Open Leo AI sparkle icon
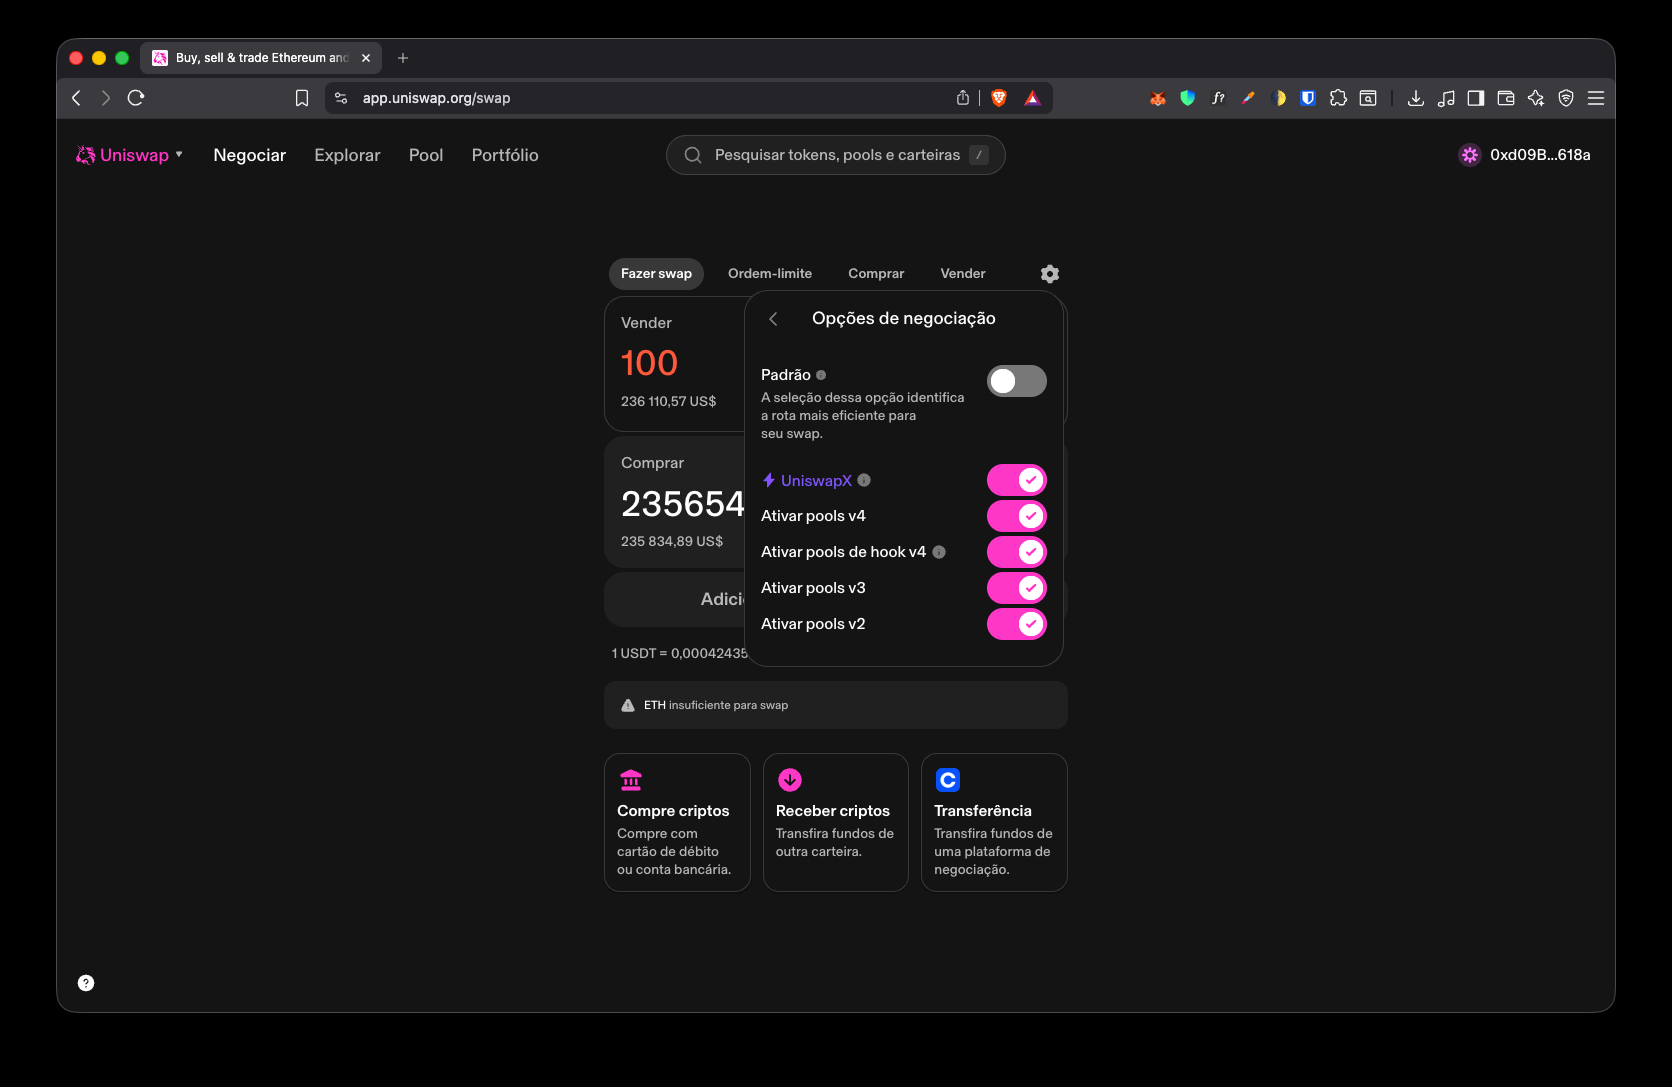The image size is (1672, 1087). 1536,98
